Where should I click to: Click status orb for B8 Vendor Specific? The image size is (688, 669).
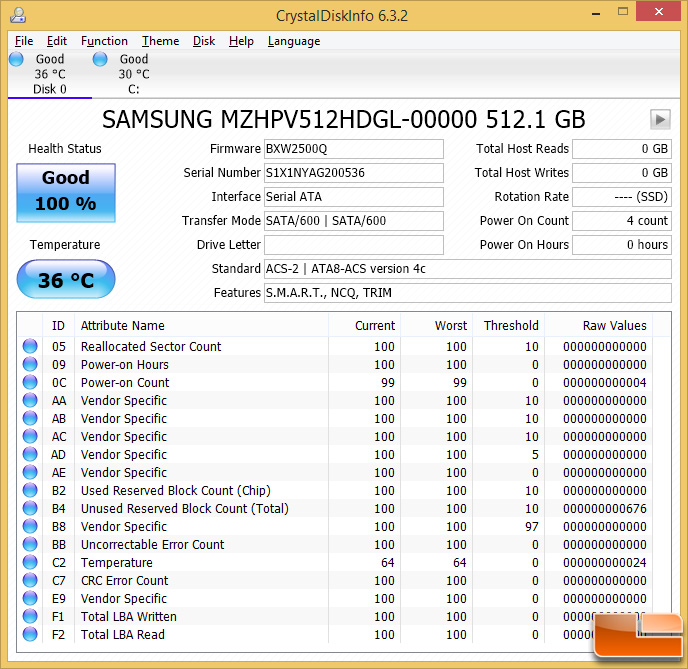point(30,526)
